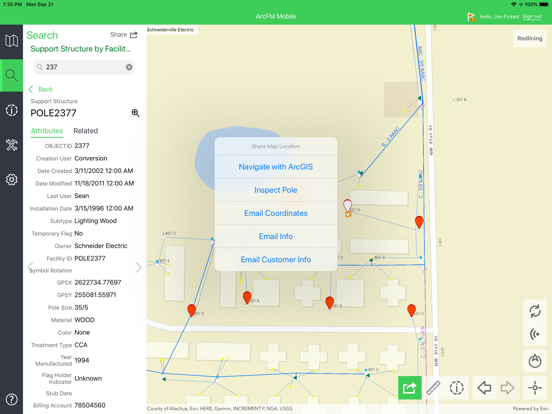Open the help question mark icon
The width and height of the screenshot is (552, 414).
pyautogui.click(x=11, y=400)
